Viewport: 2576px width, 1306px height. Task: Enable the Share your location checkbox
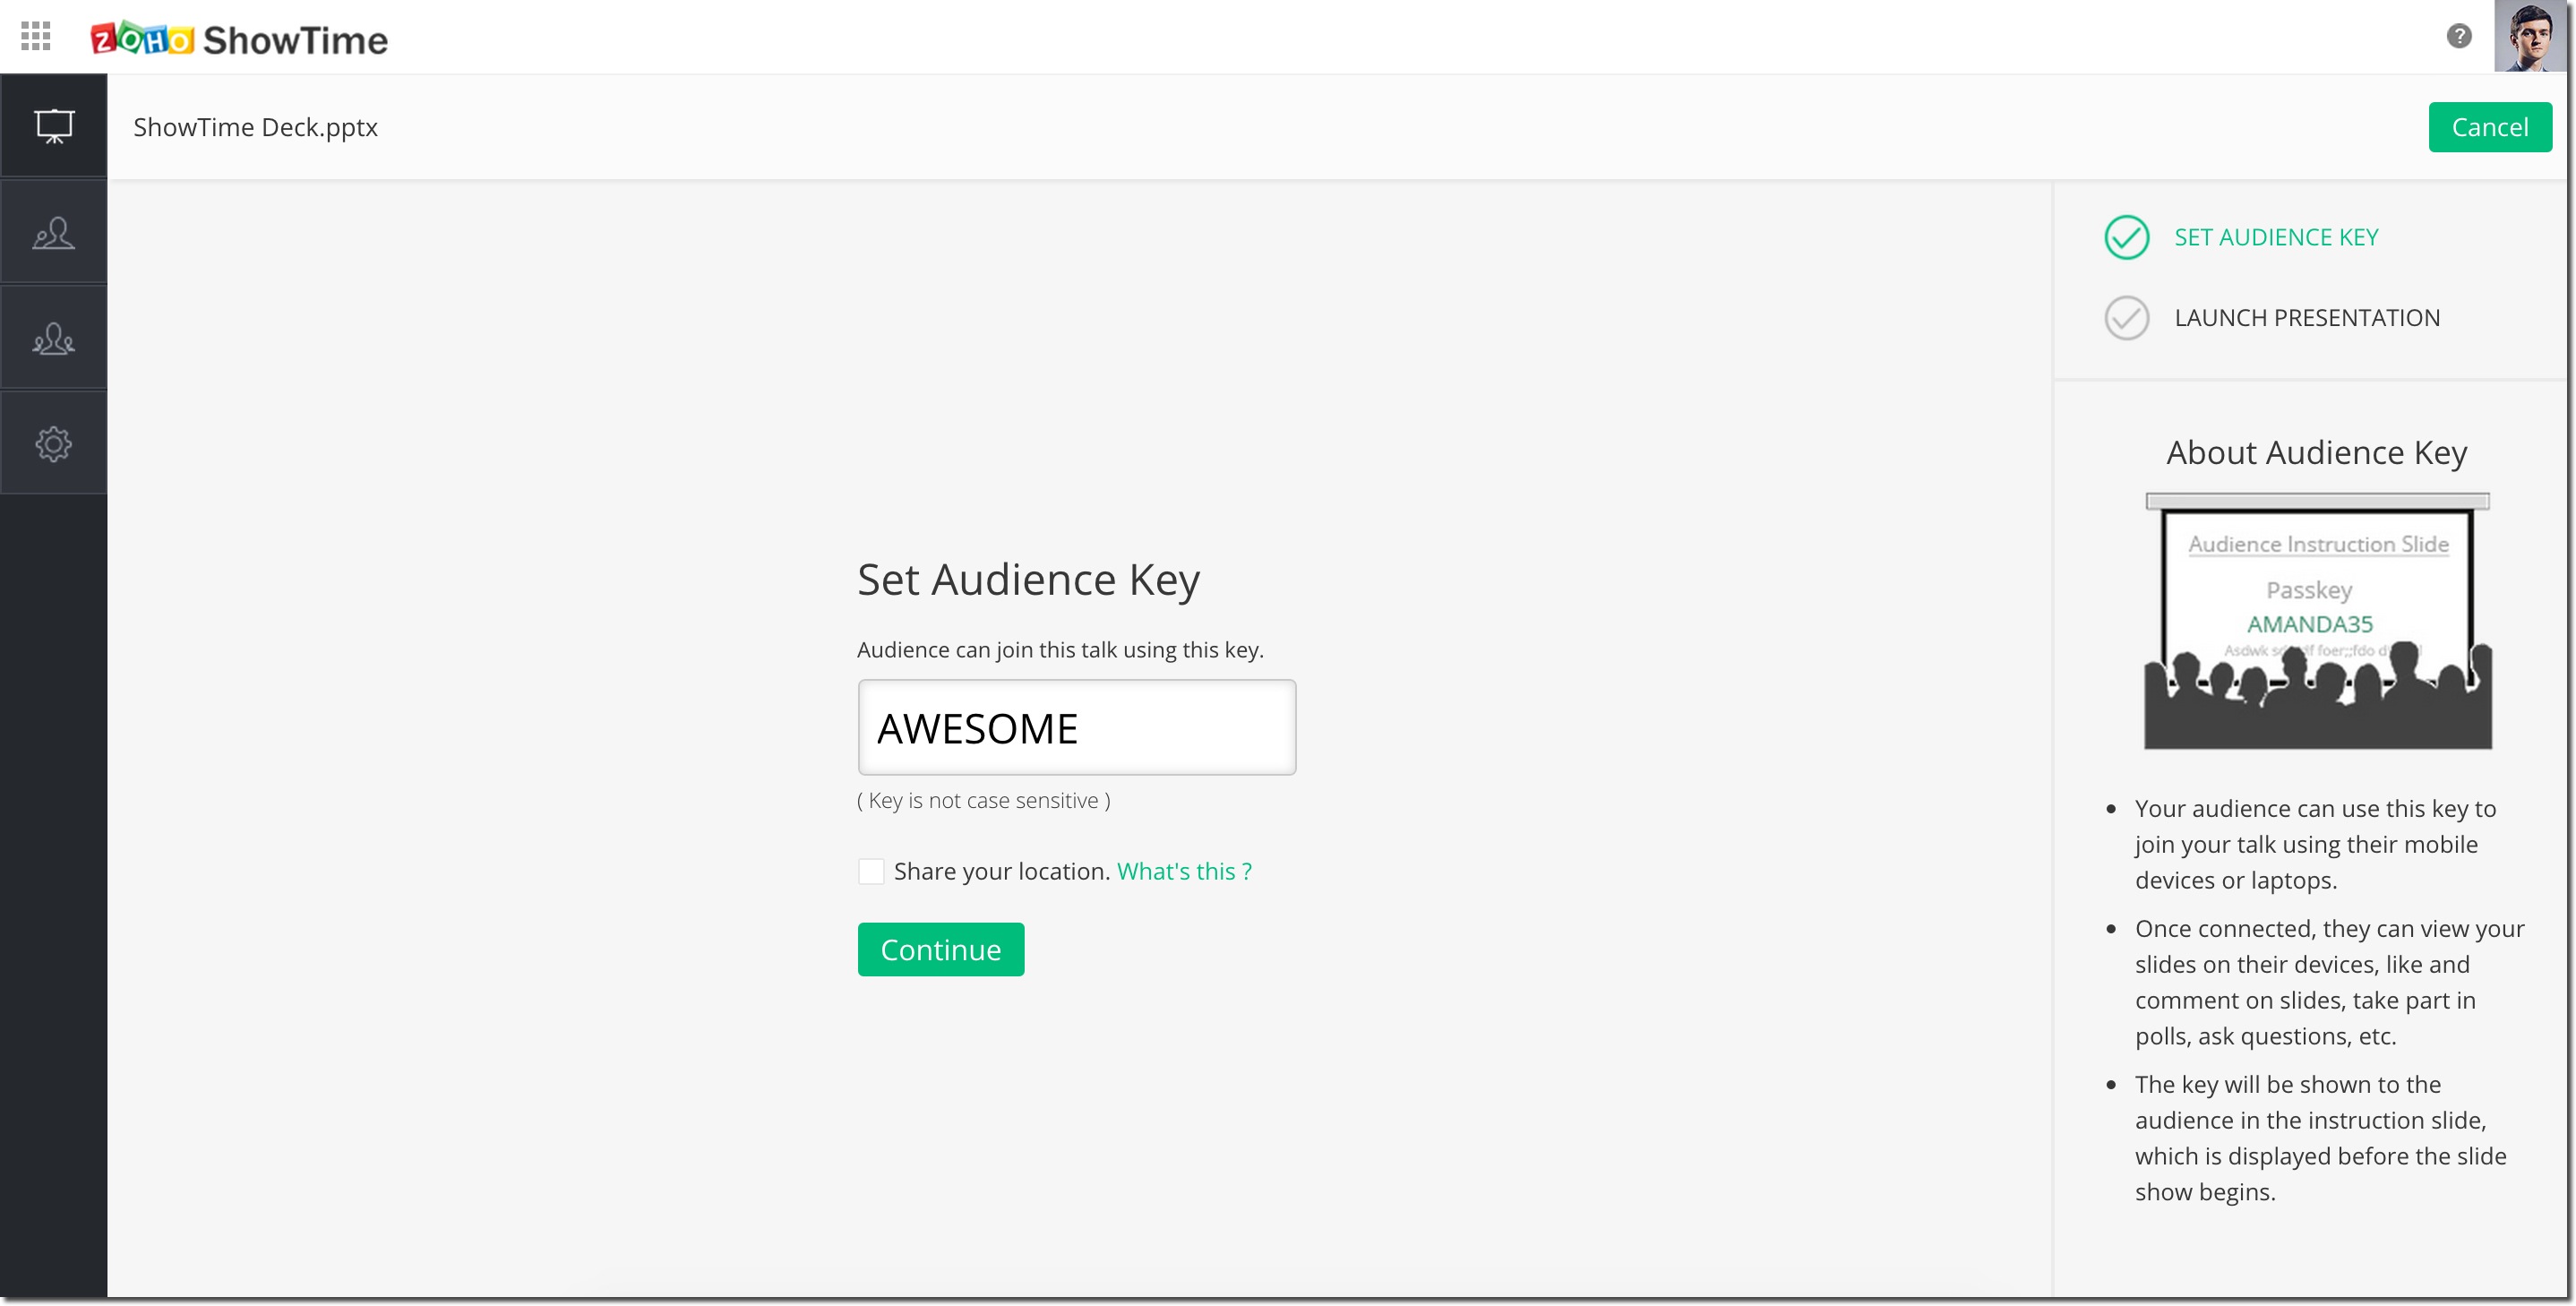[871, 872]
